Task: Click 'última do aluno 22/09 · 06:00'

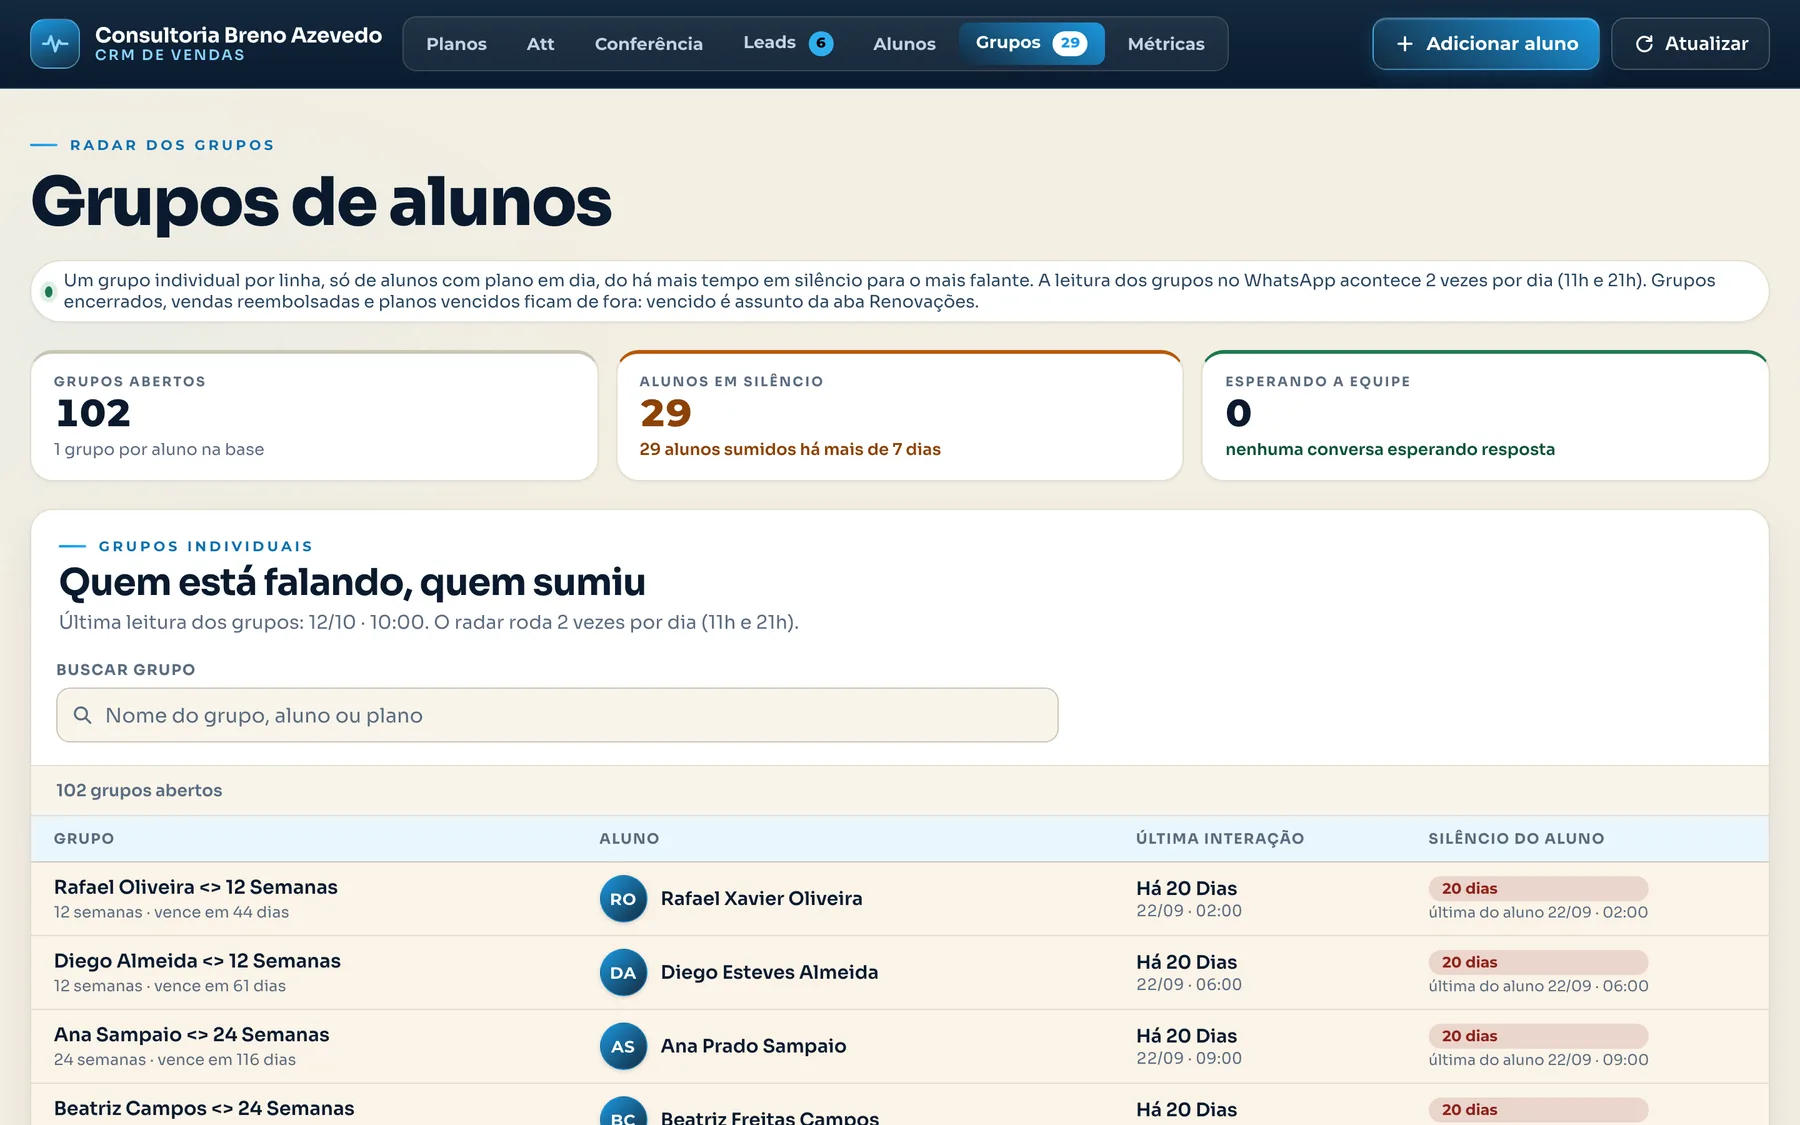Action: (1538, 986)
